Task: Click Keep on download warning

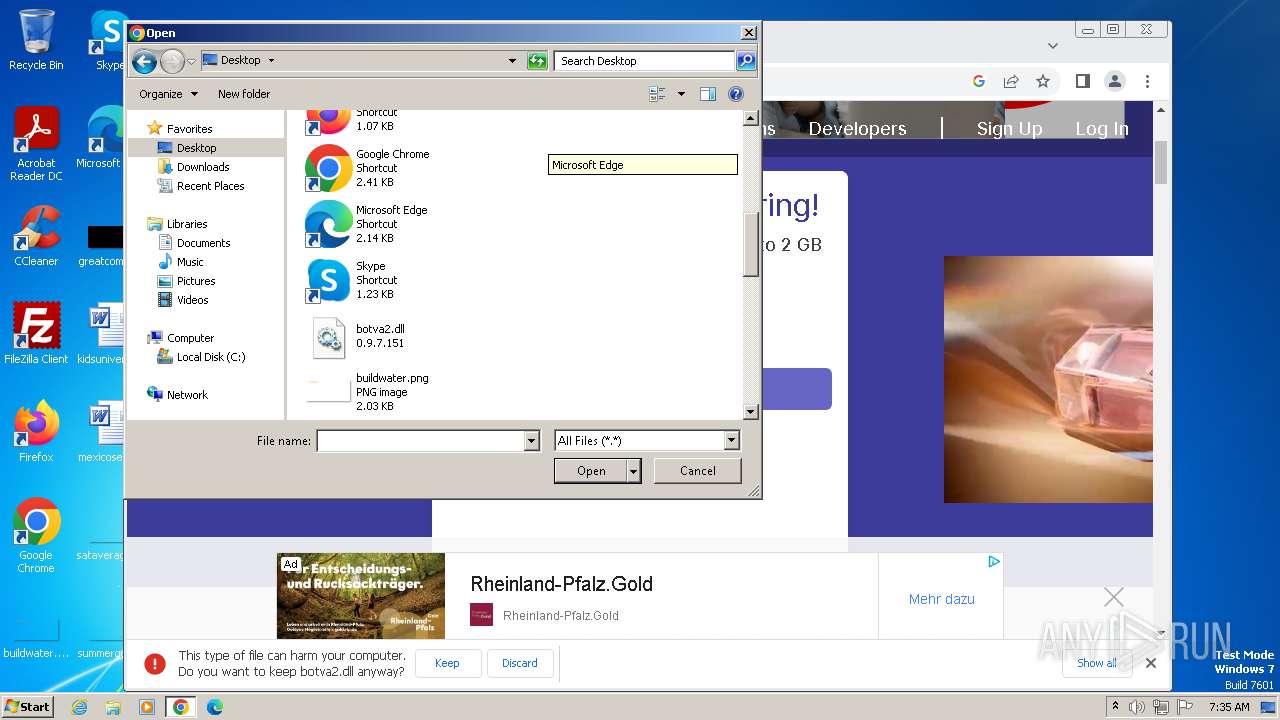Action: [447, 663]
